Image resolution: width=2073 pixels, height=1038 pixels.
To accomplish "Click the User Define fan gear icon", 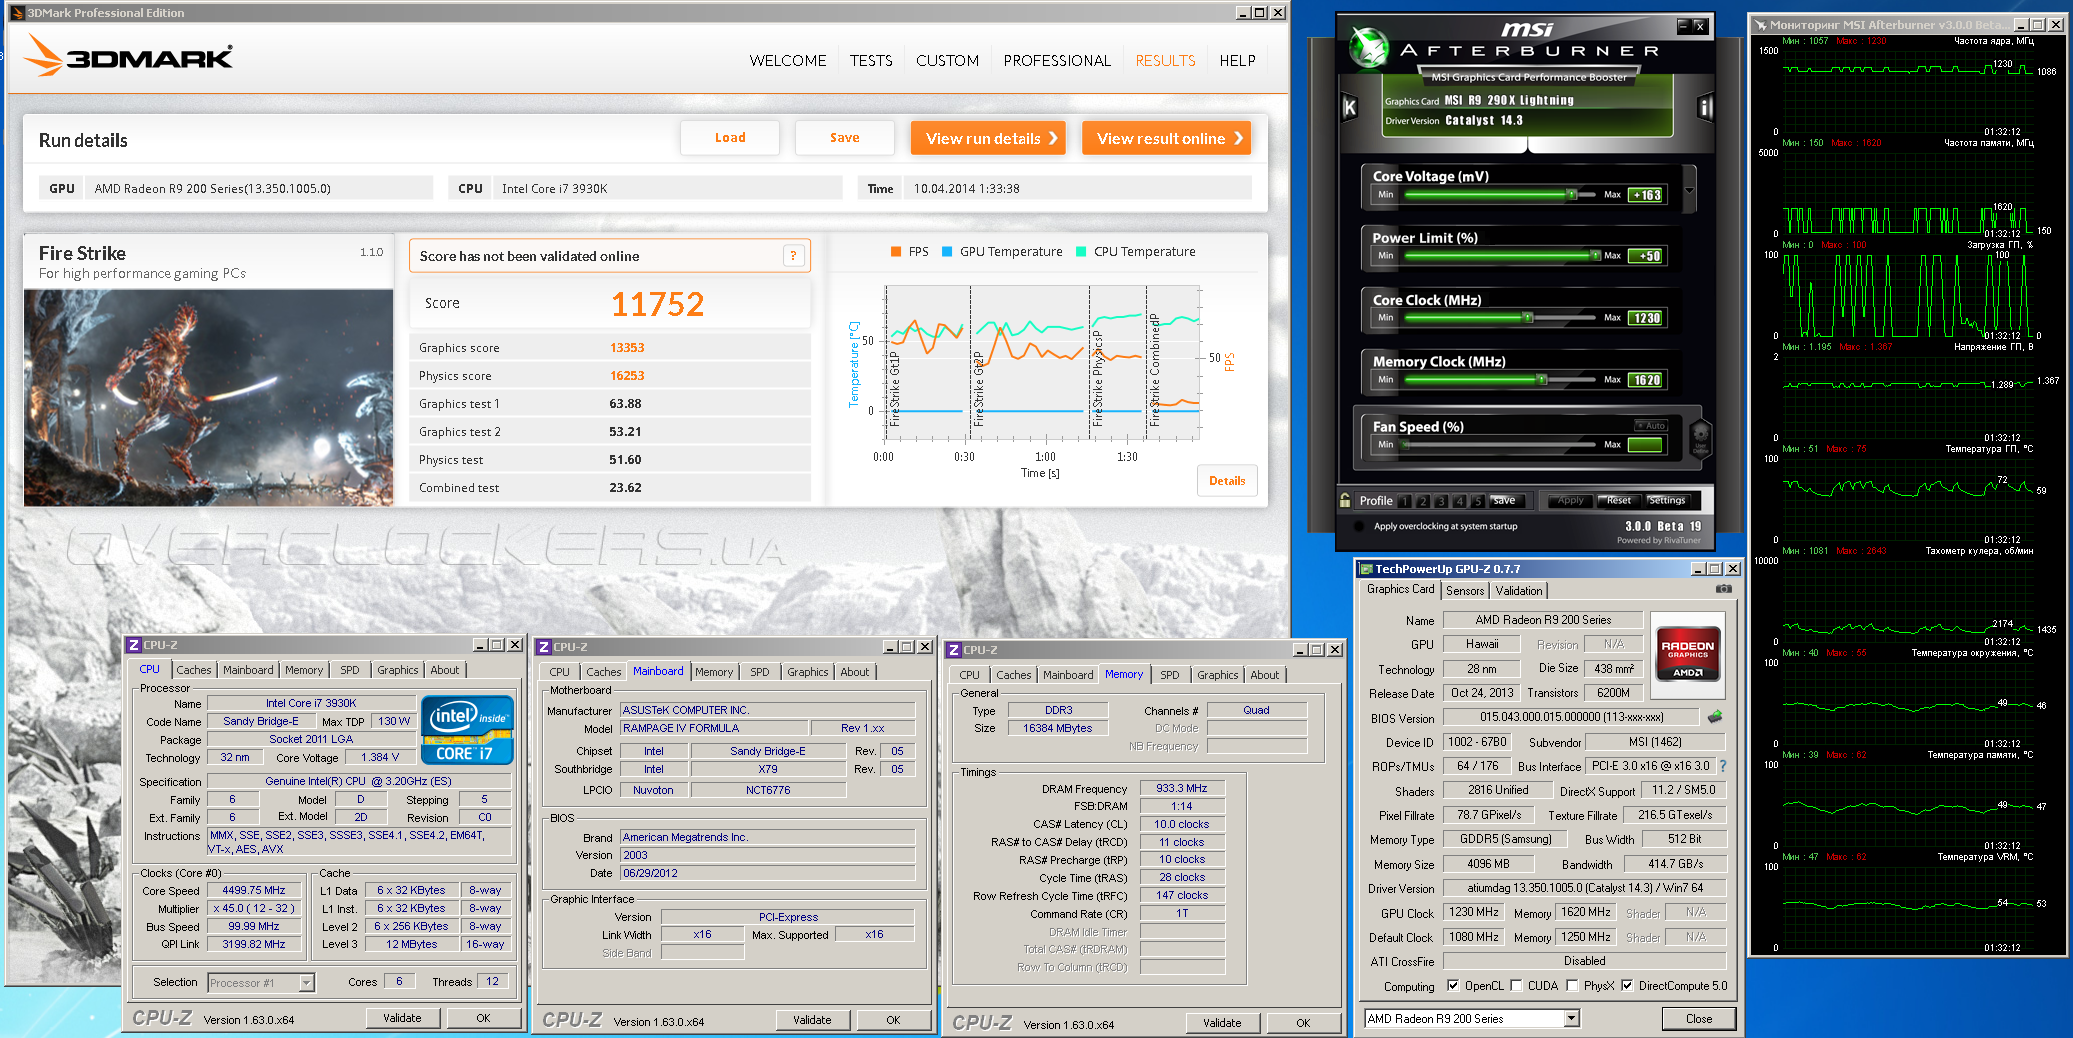I will (1700, 438).
